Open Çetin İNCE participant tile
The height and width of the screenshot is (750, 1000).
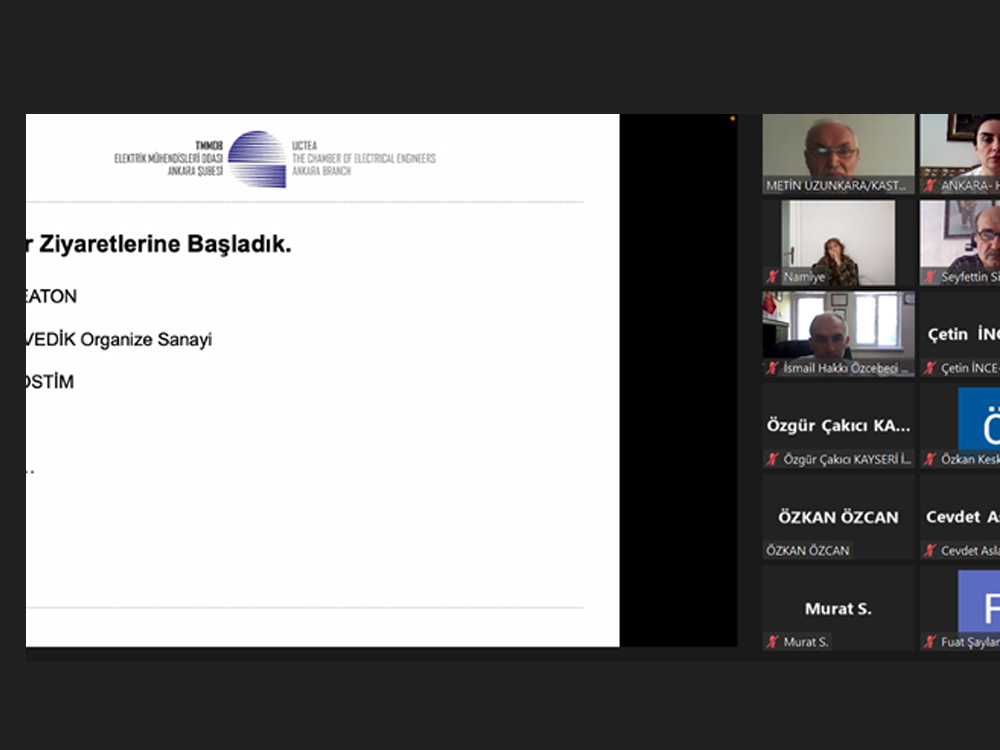tap(960, 334)
